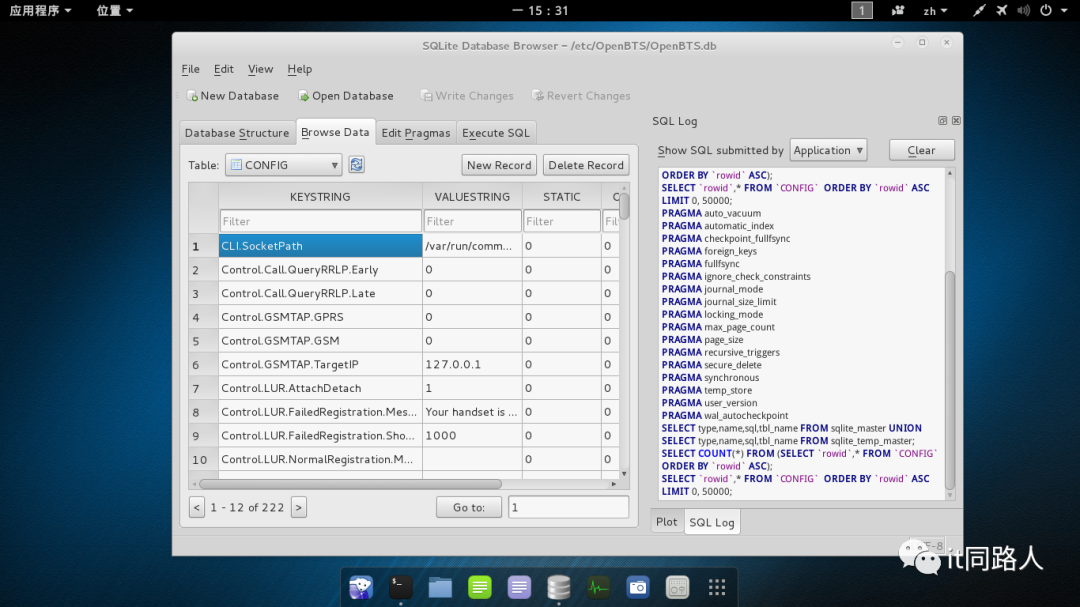Click the pen-shaped tray icon in top bar
The image size is (1080, 607).
[x=979, y=10]
